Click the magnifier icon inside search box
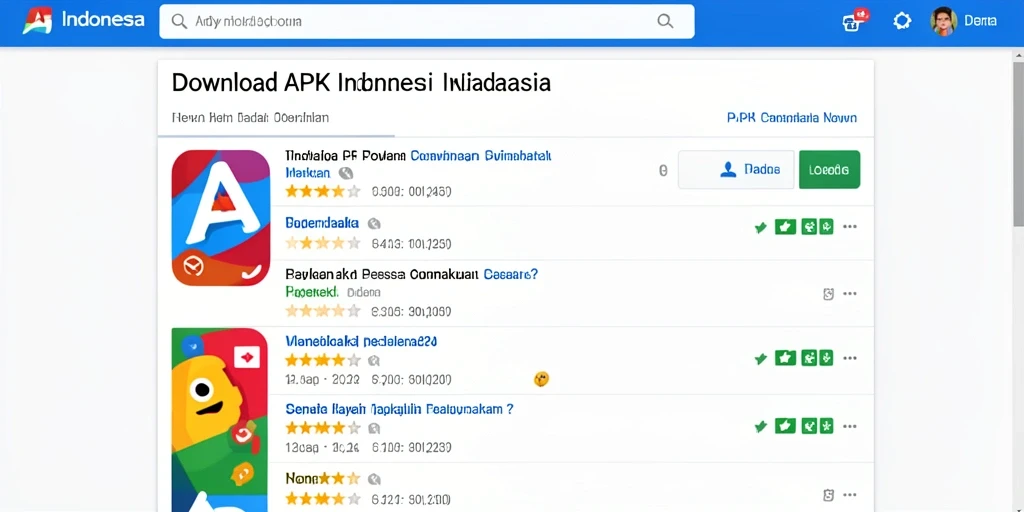Screen dimensions: 1024x512 pos(665,22)
